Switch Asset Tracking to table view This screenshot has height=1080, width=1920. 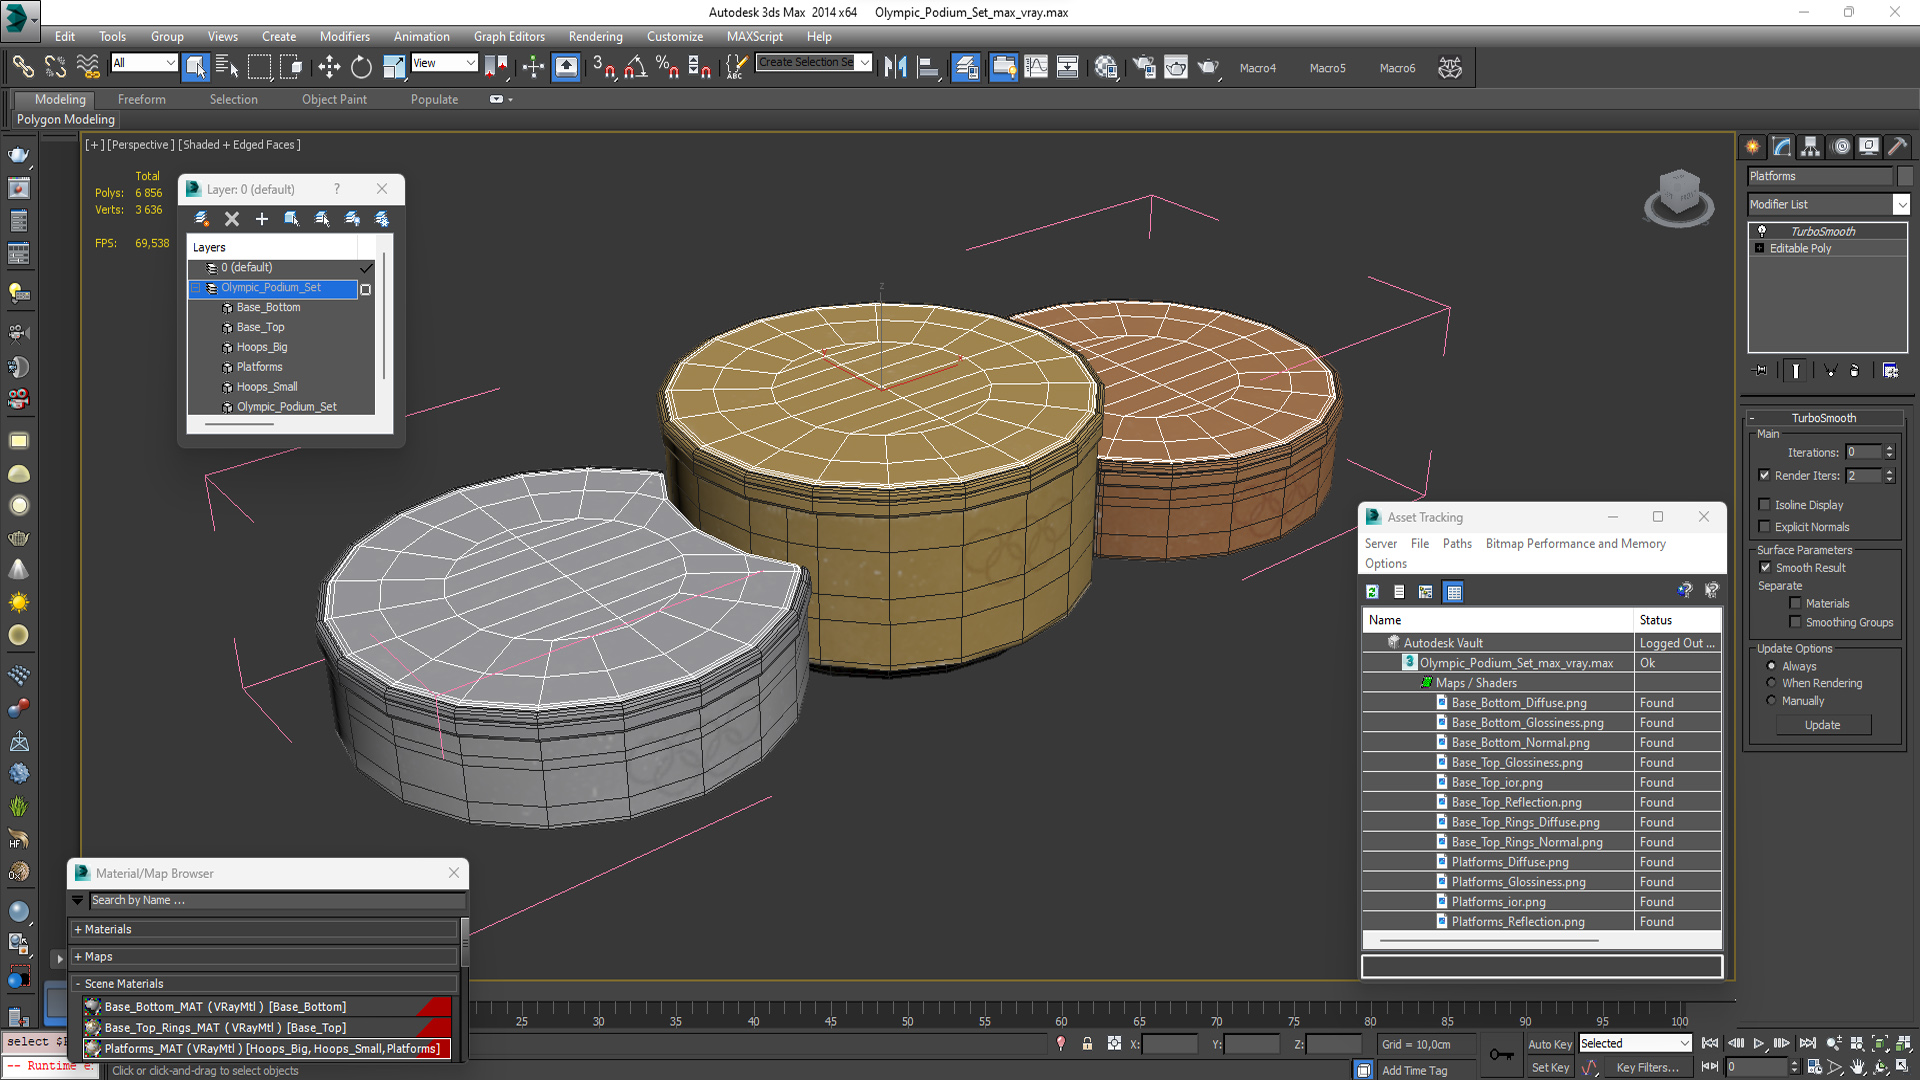point(1454,592)
